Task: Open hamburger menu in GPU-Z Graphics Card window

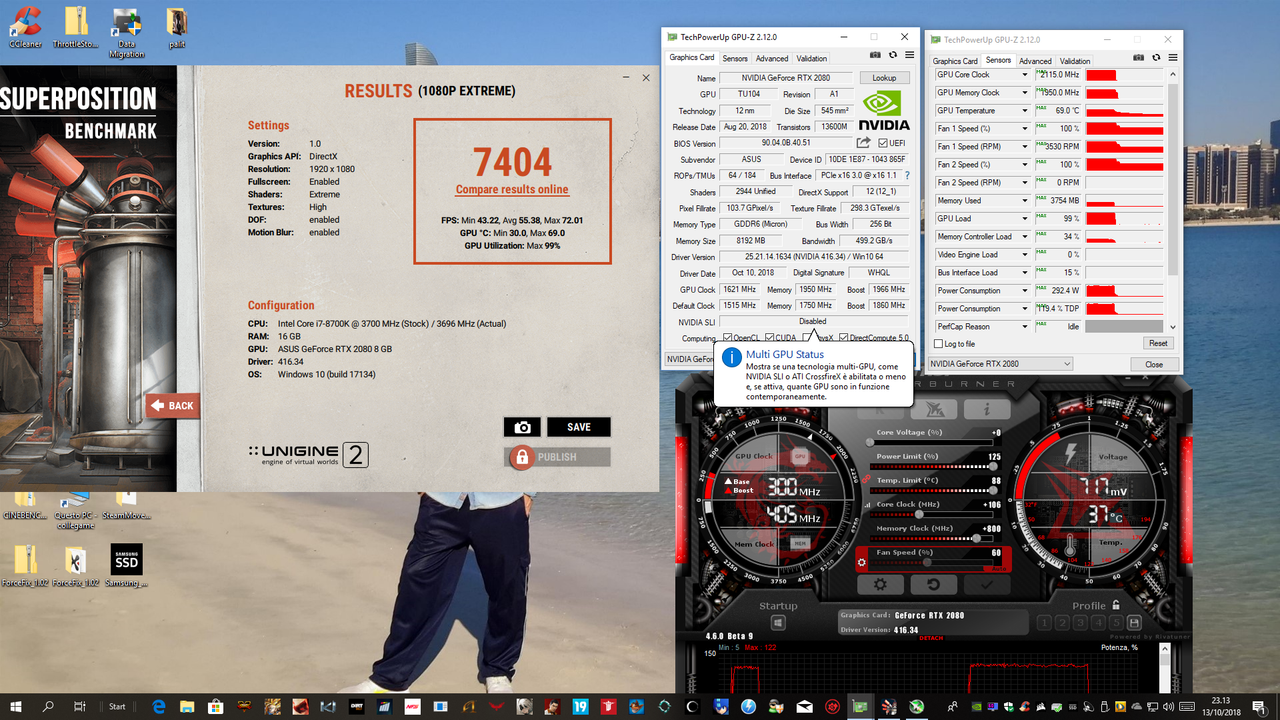Action: coord(909,56)
